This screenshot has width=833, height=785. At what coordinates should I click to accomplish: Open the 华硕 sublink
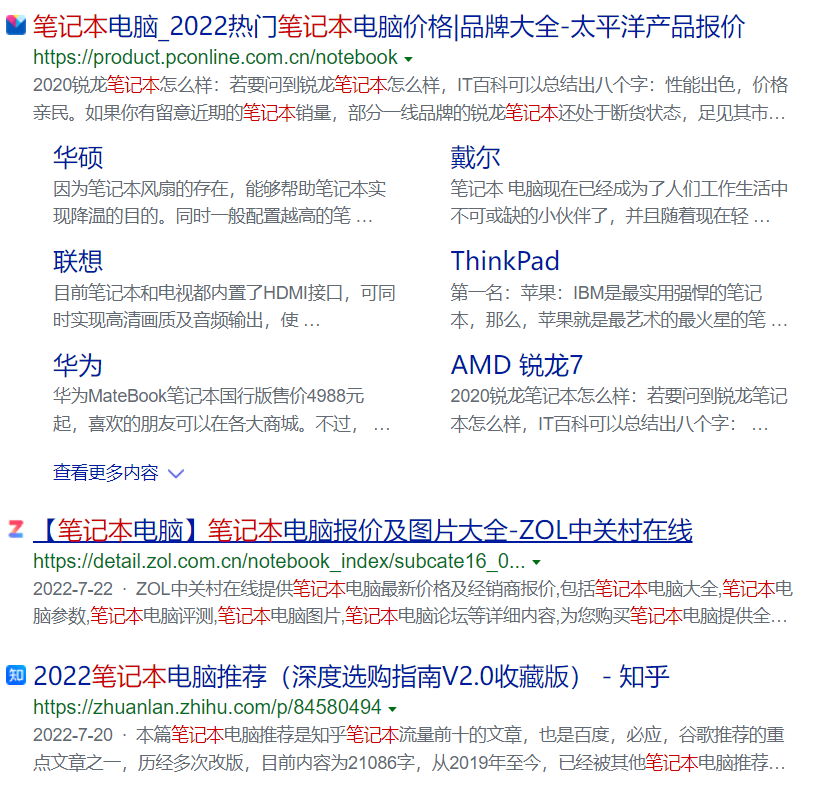click(78, 157)
